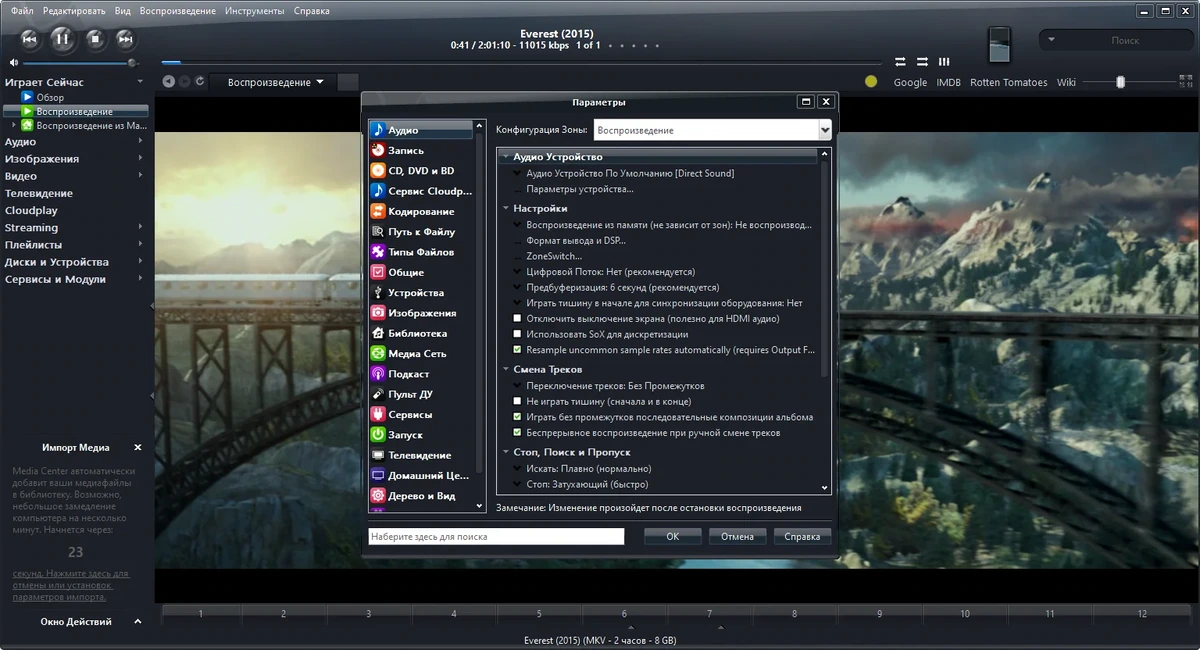This screenshot has width=1200, height=650.
Task: Open the Кодирование settings category
Action: click(421, 211)
